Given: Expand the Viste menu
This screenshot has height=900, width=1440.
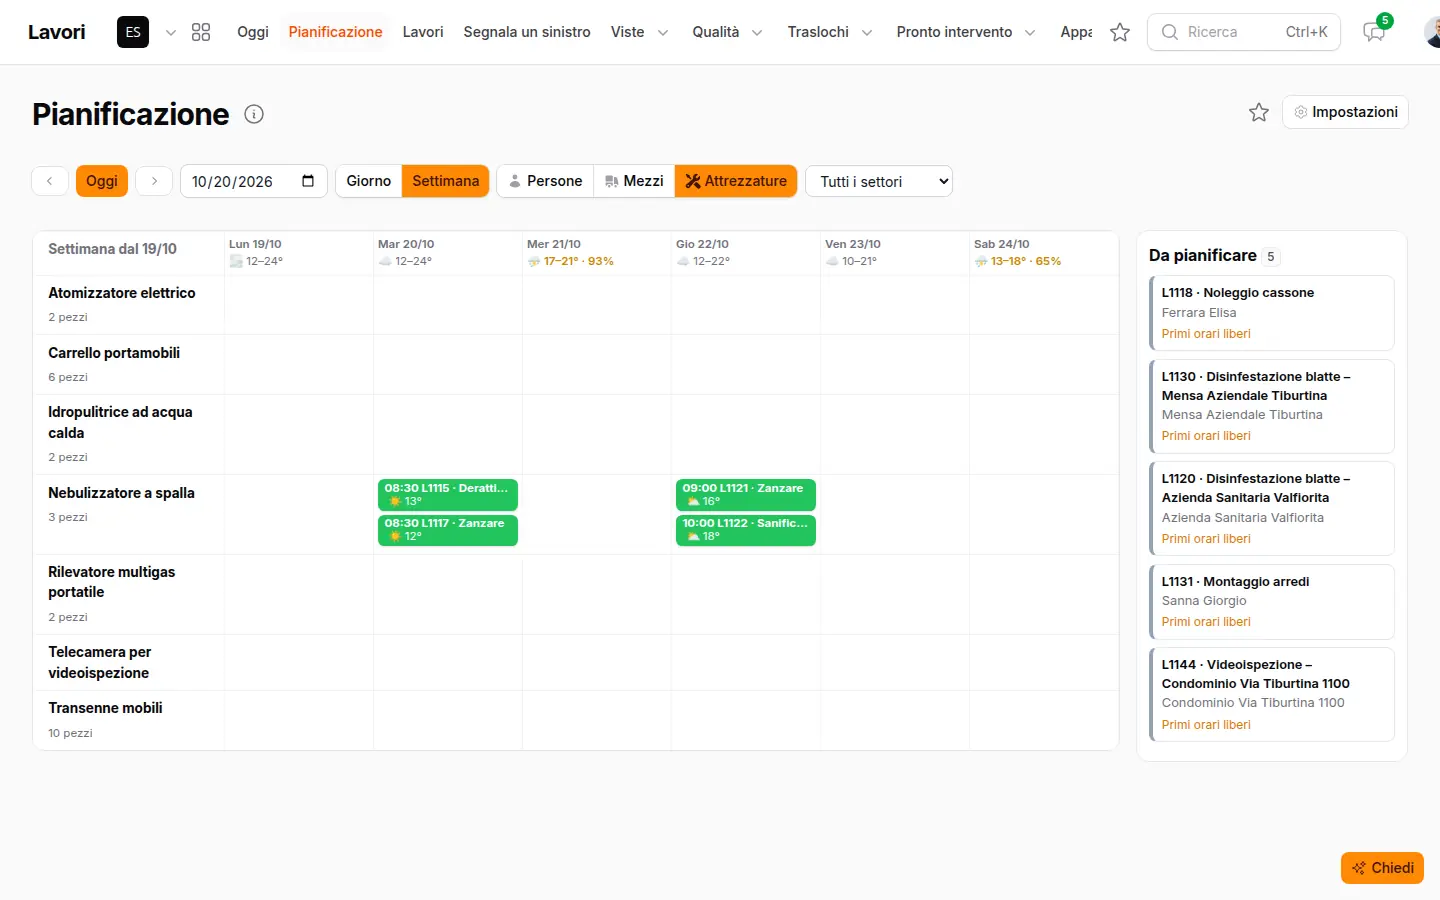Looking at the screenshot, I should [639, 32].
